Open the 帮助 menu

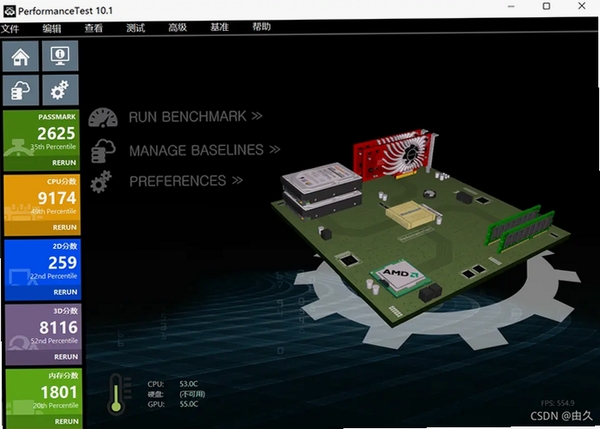click(x=261, y=26)
